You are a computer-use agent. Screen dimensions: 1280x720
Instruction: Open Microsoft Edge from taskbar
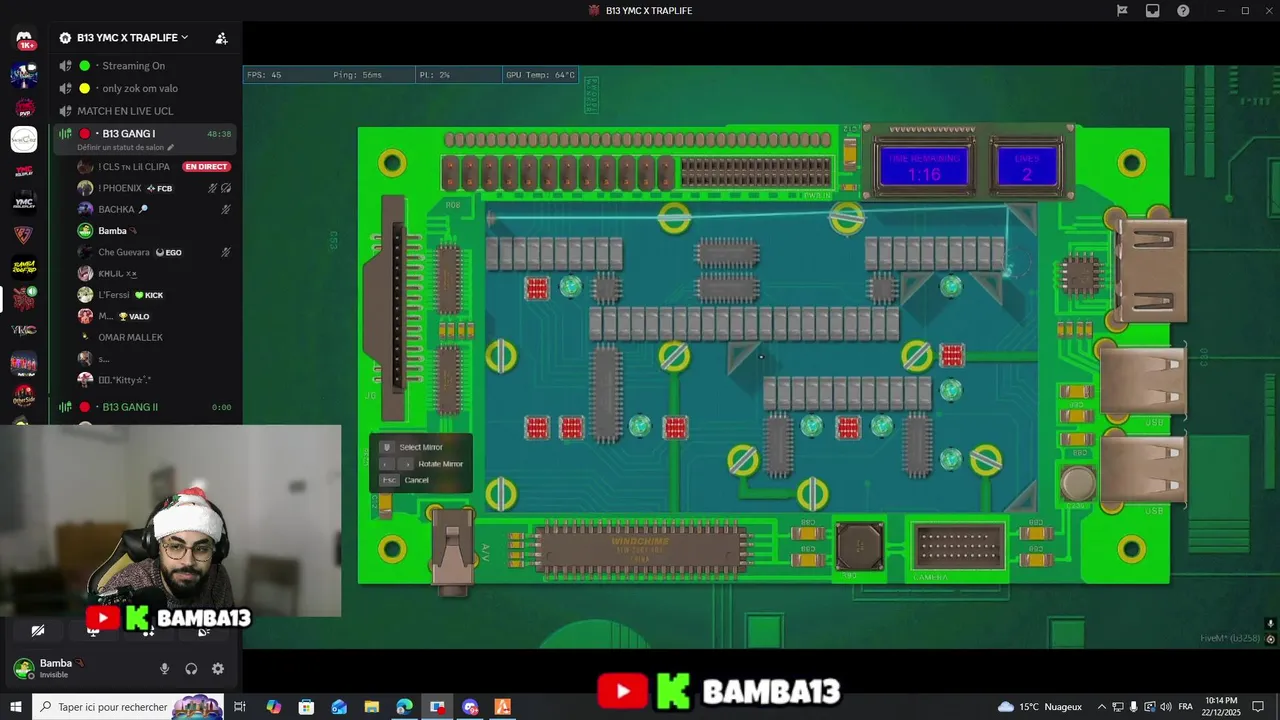pos(404,707)
